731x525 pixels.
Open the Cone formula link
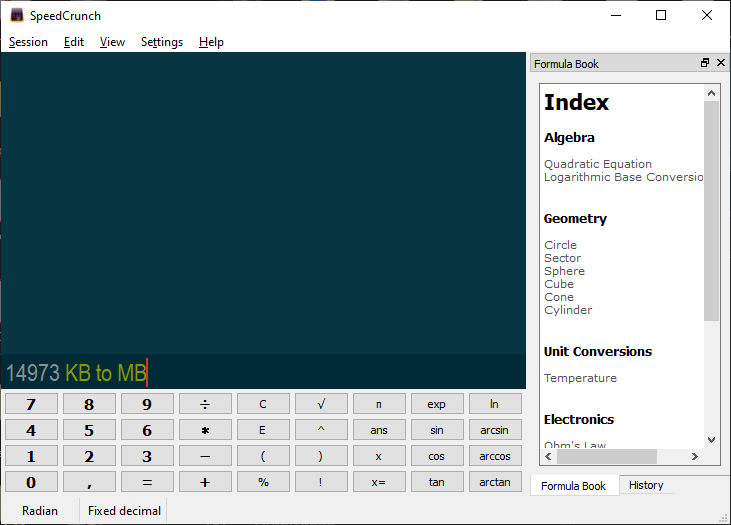coord(559,297)
